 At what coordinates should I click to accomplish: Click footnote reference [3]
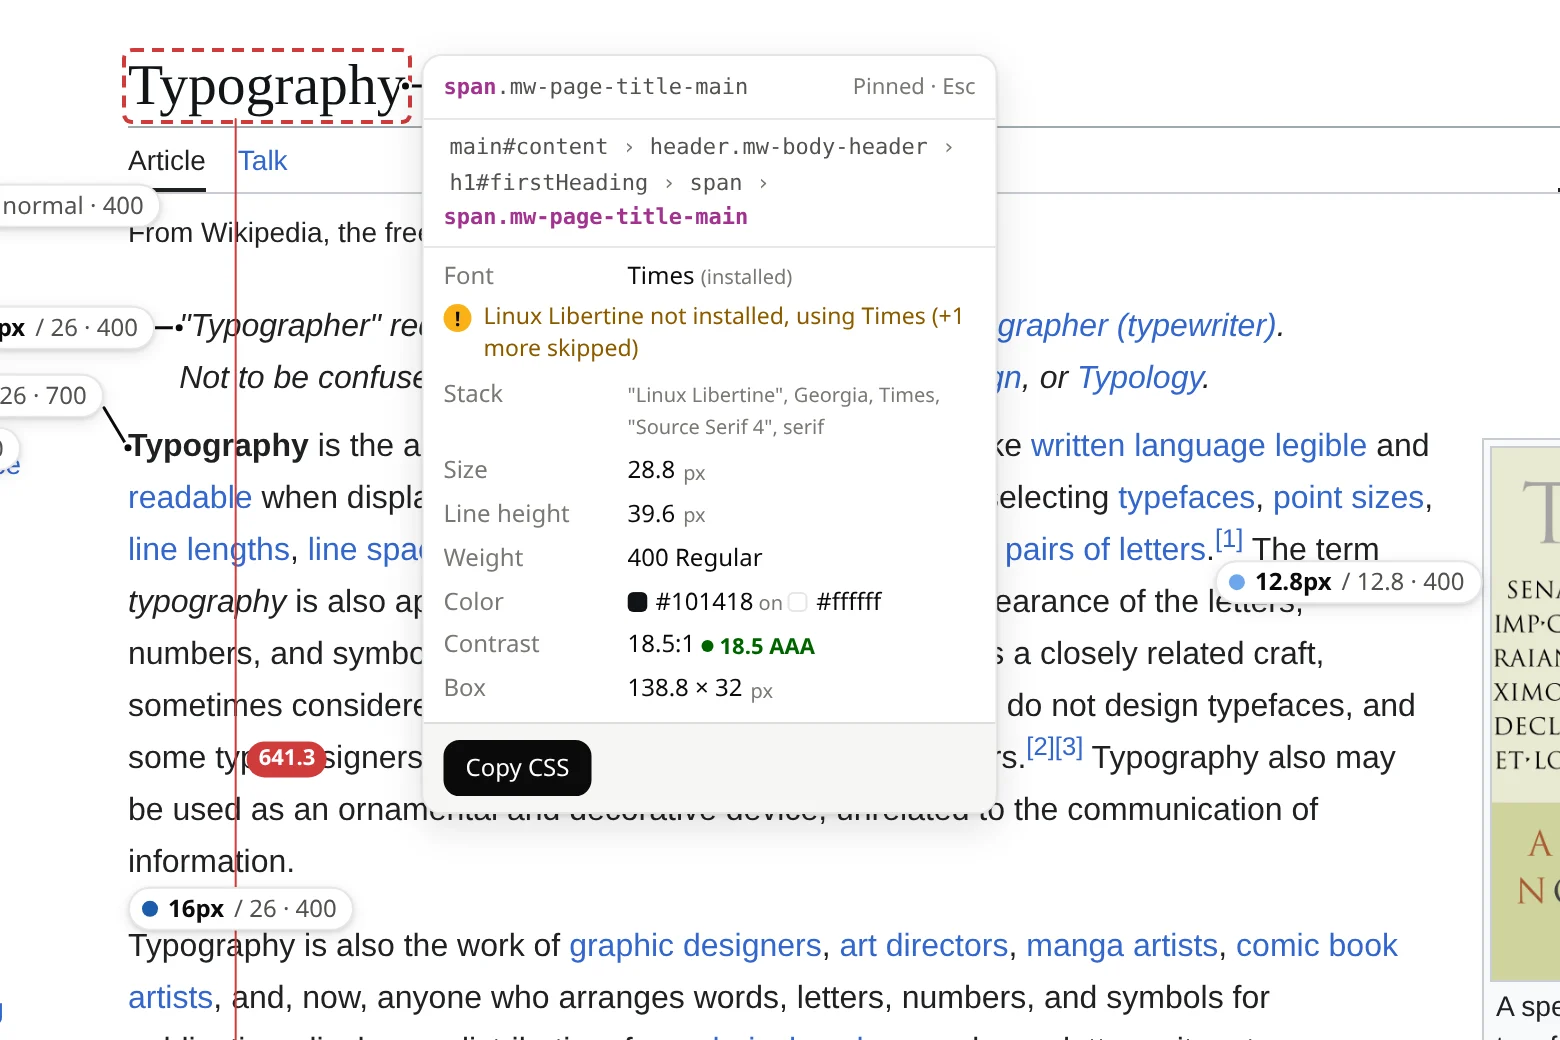(1069, 746)
